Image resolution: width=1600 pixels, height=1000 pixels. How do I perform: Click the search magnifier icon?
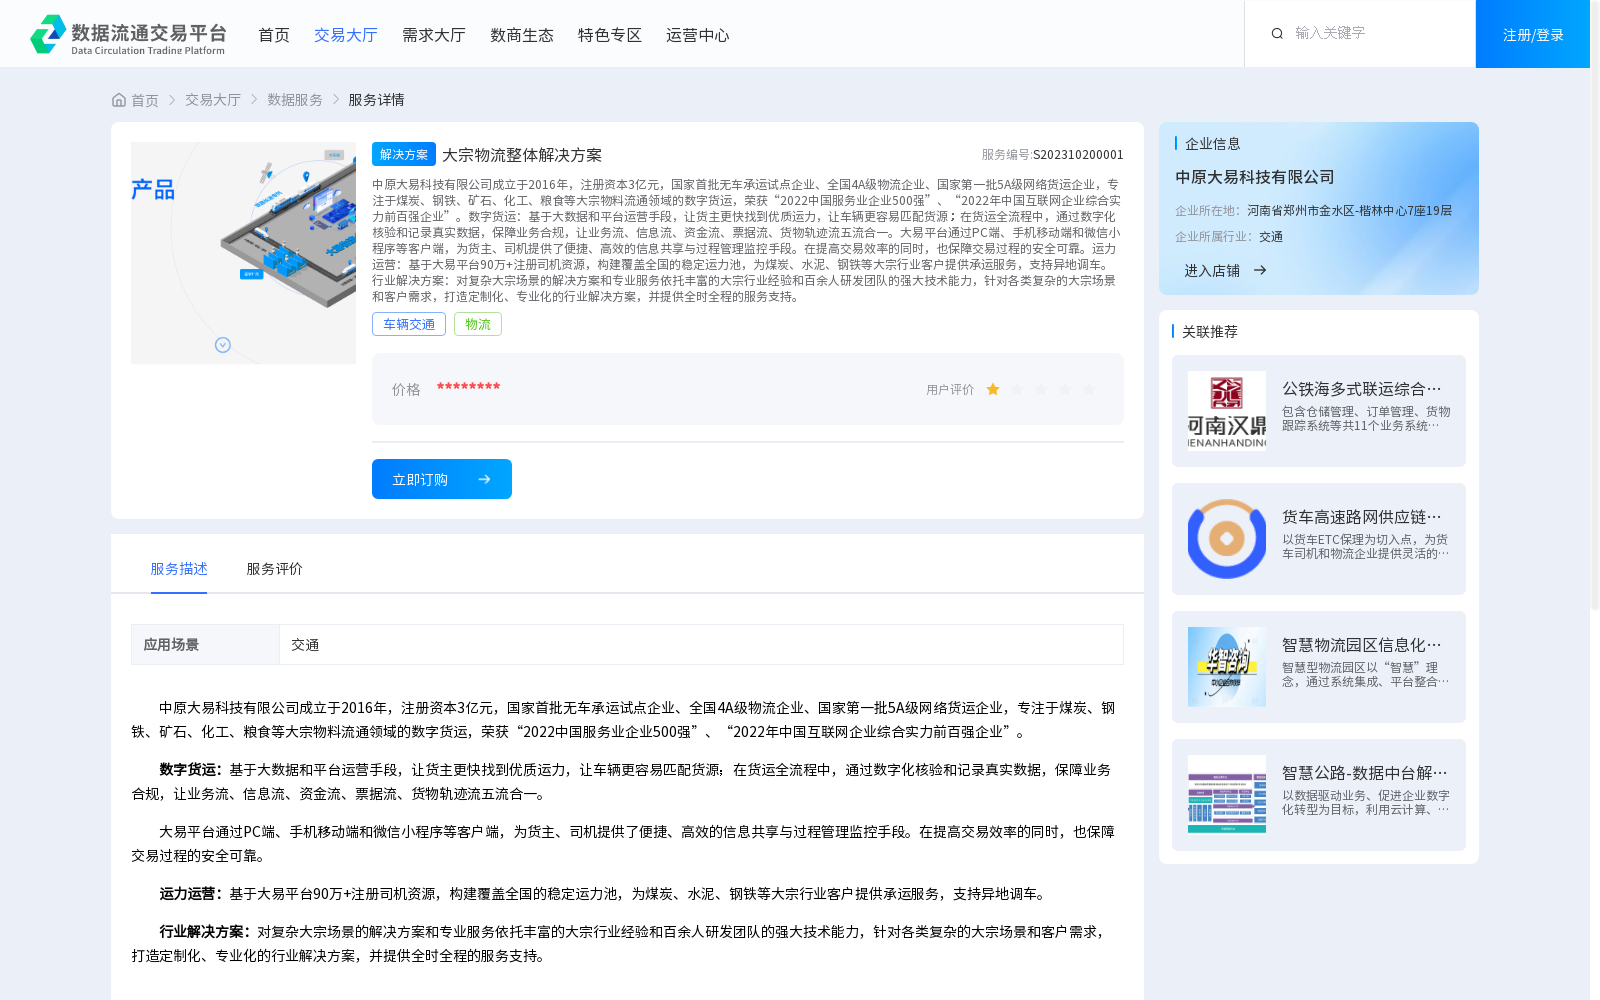(1277, 34)
